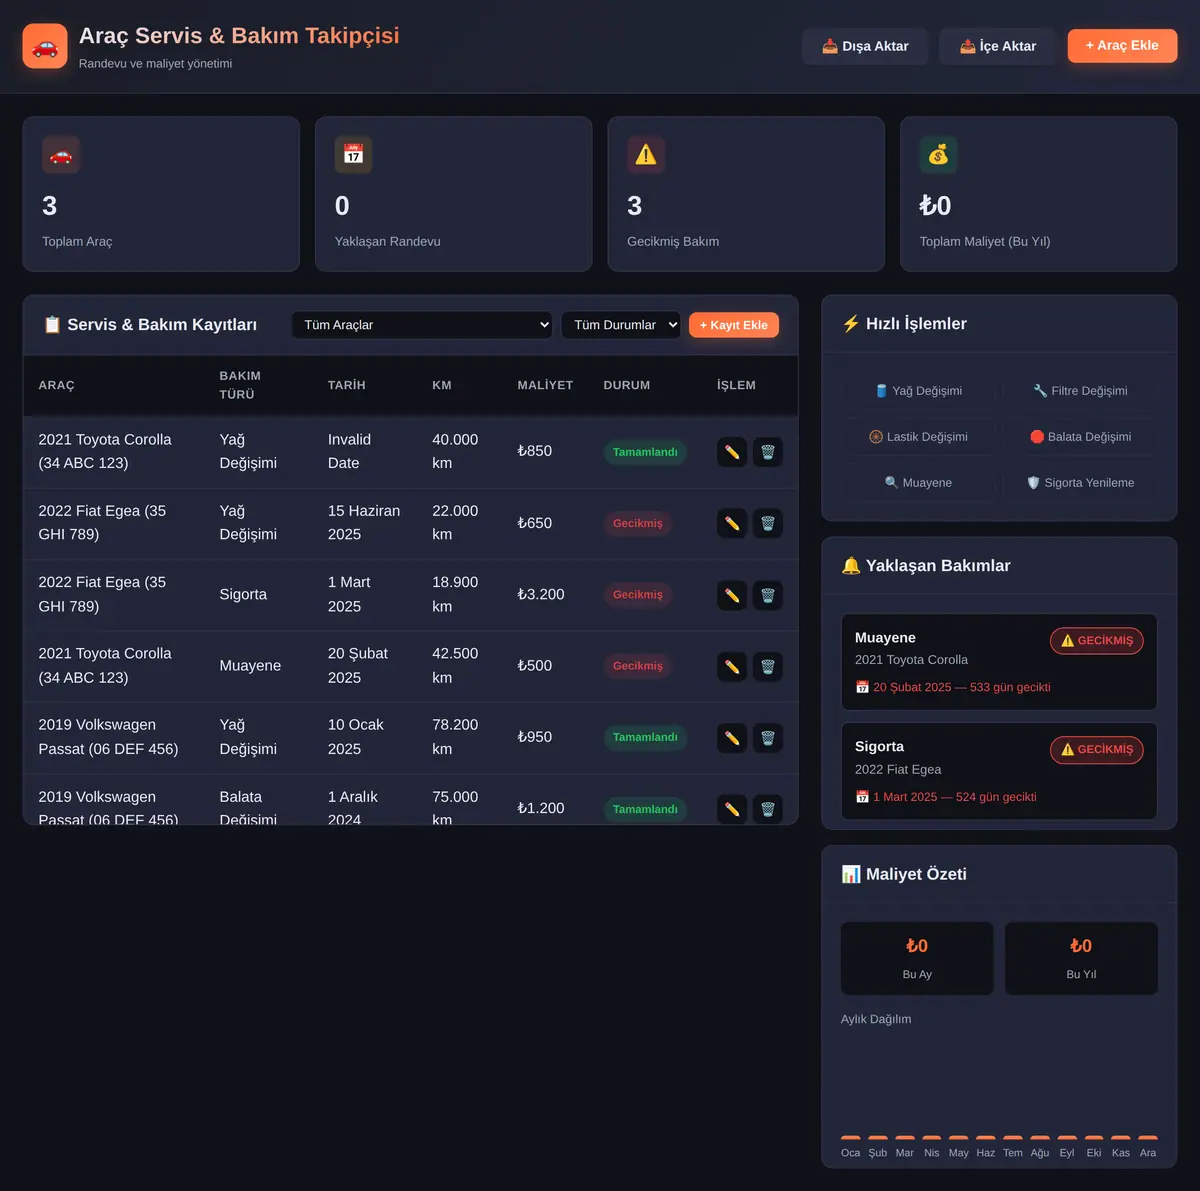Screen dimensions: 1200x1191
Task: Choose the Balata Değişimi quick action
Action: (1080, 437)
